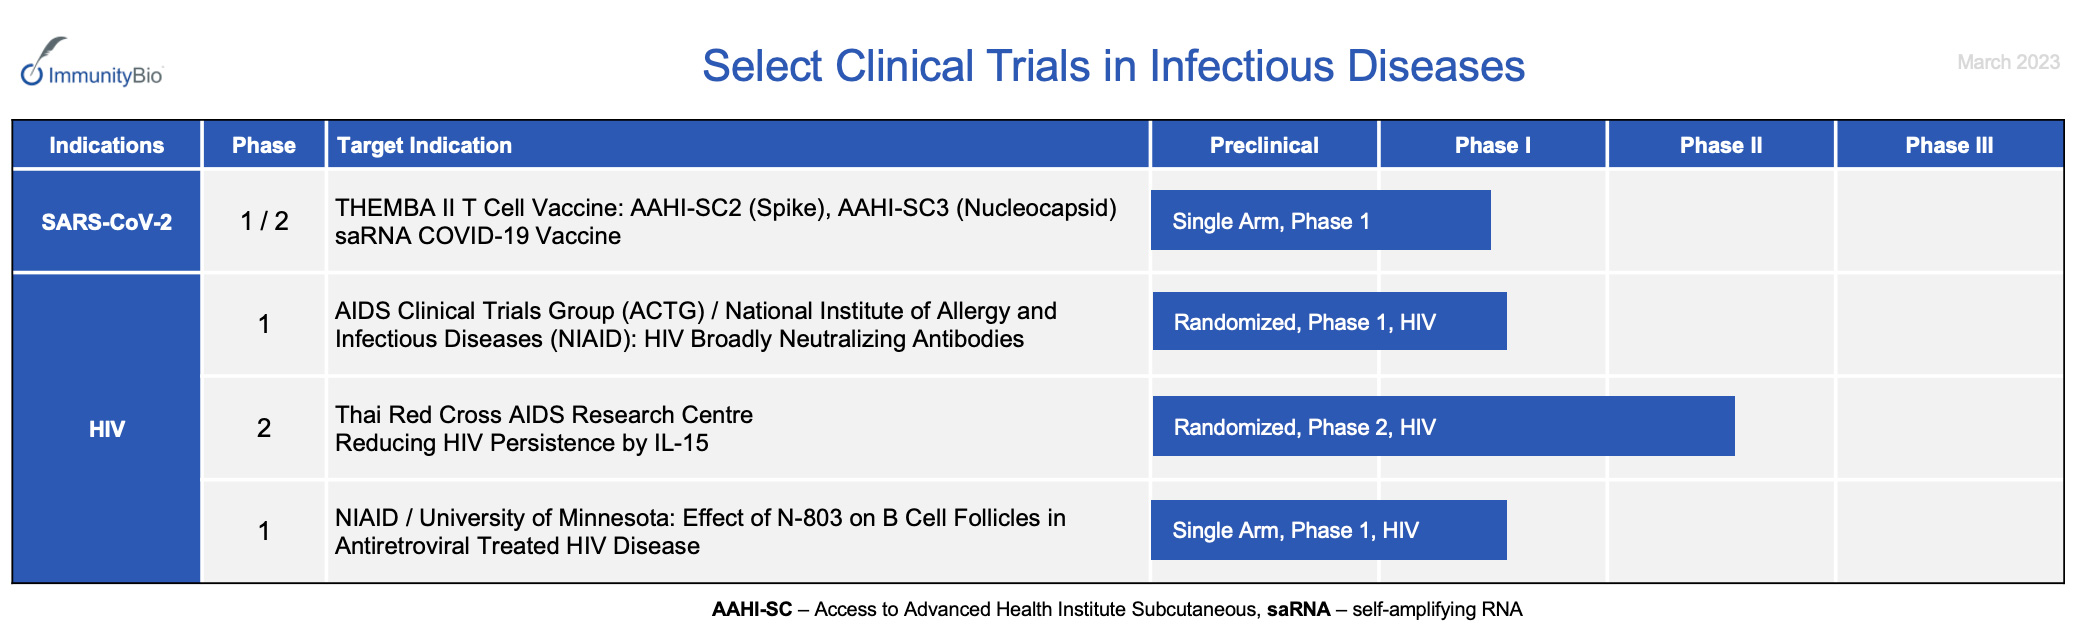Click the slide title about Infectious Diseases

1113,67
